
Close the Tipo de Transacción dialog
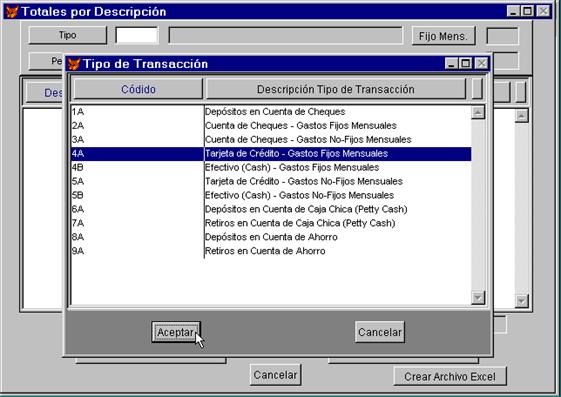tap(481, 64)
